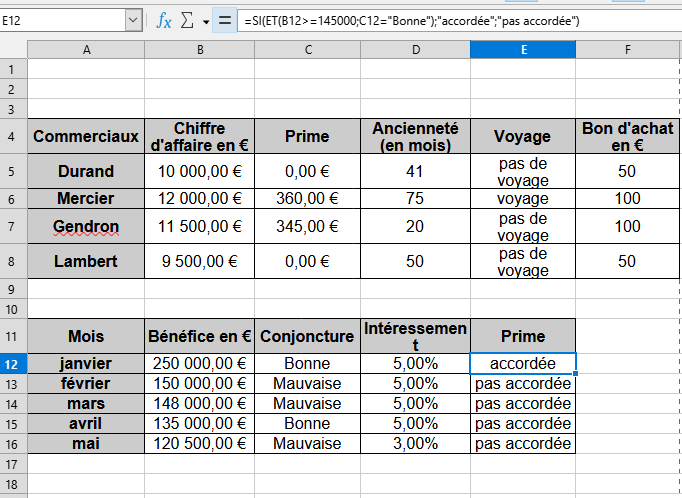682x498 pixels.
Task: Select row 4 header
Action: coord(13,137)
